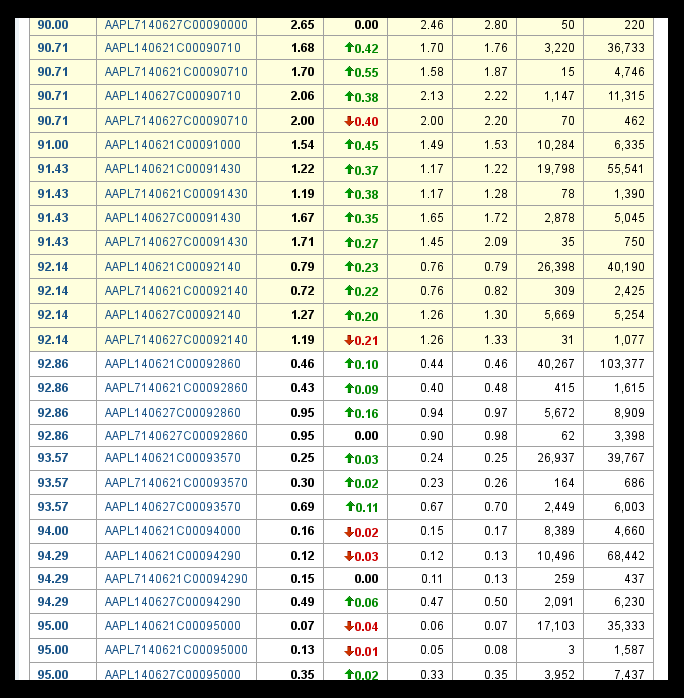
Task: Follow the AAPL7140627C00091430 link
Action: click(176, 242)
